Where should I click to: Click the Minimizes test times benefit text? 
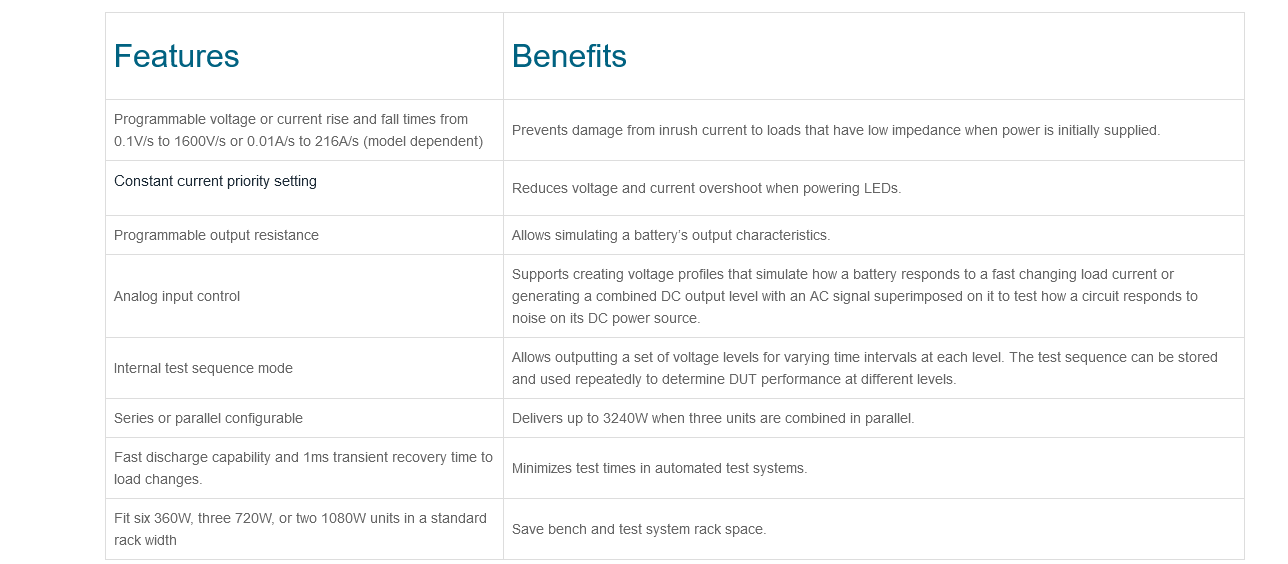[659, 468]
